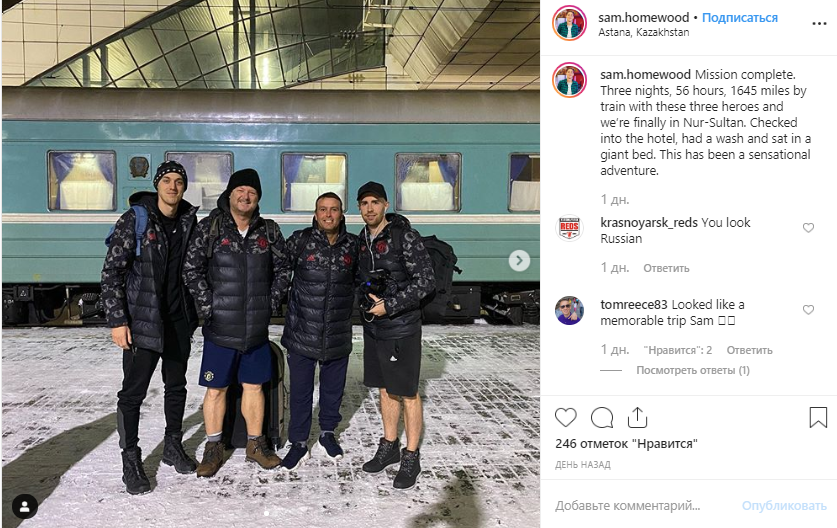The width and height of the screenshot is (837, 528).
Task: Open the comment speech bubble icon
Action: (602, 417)
